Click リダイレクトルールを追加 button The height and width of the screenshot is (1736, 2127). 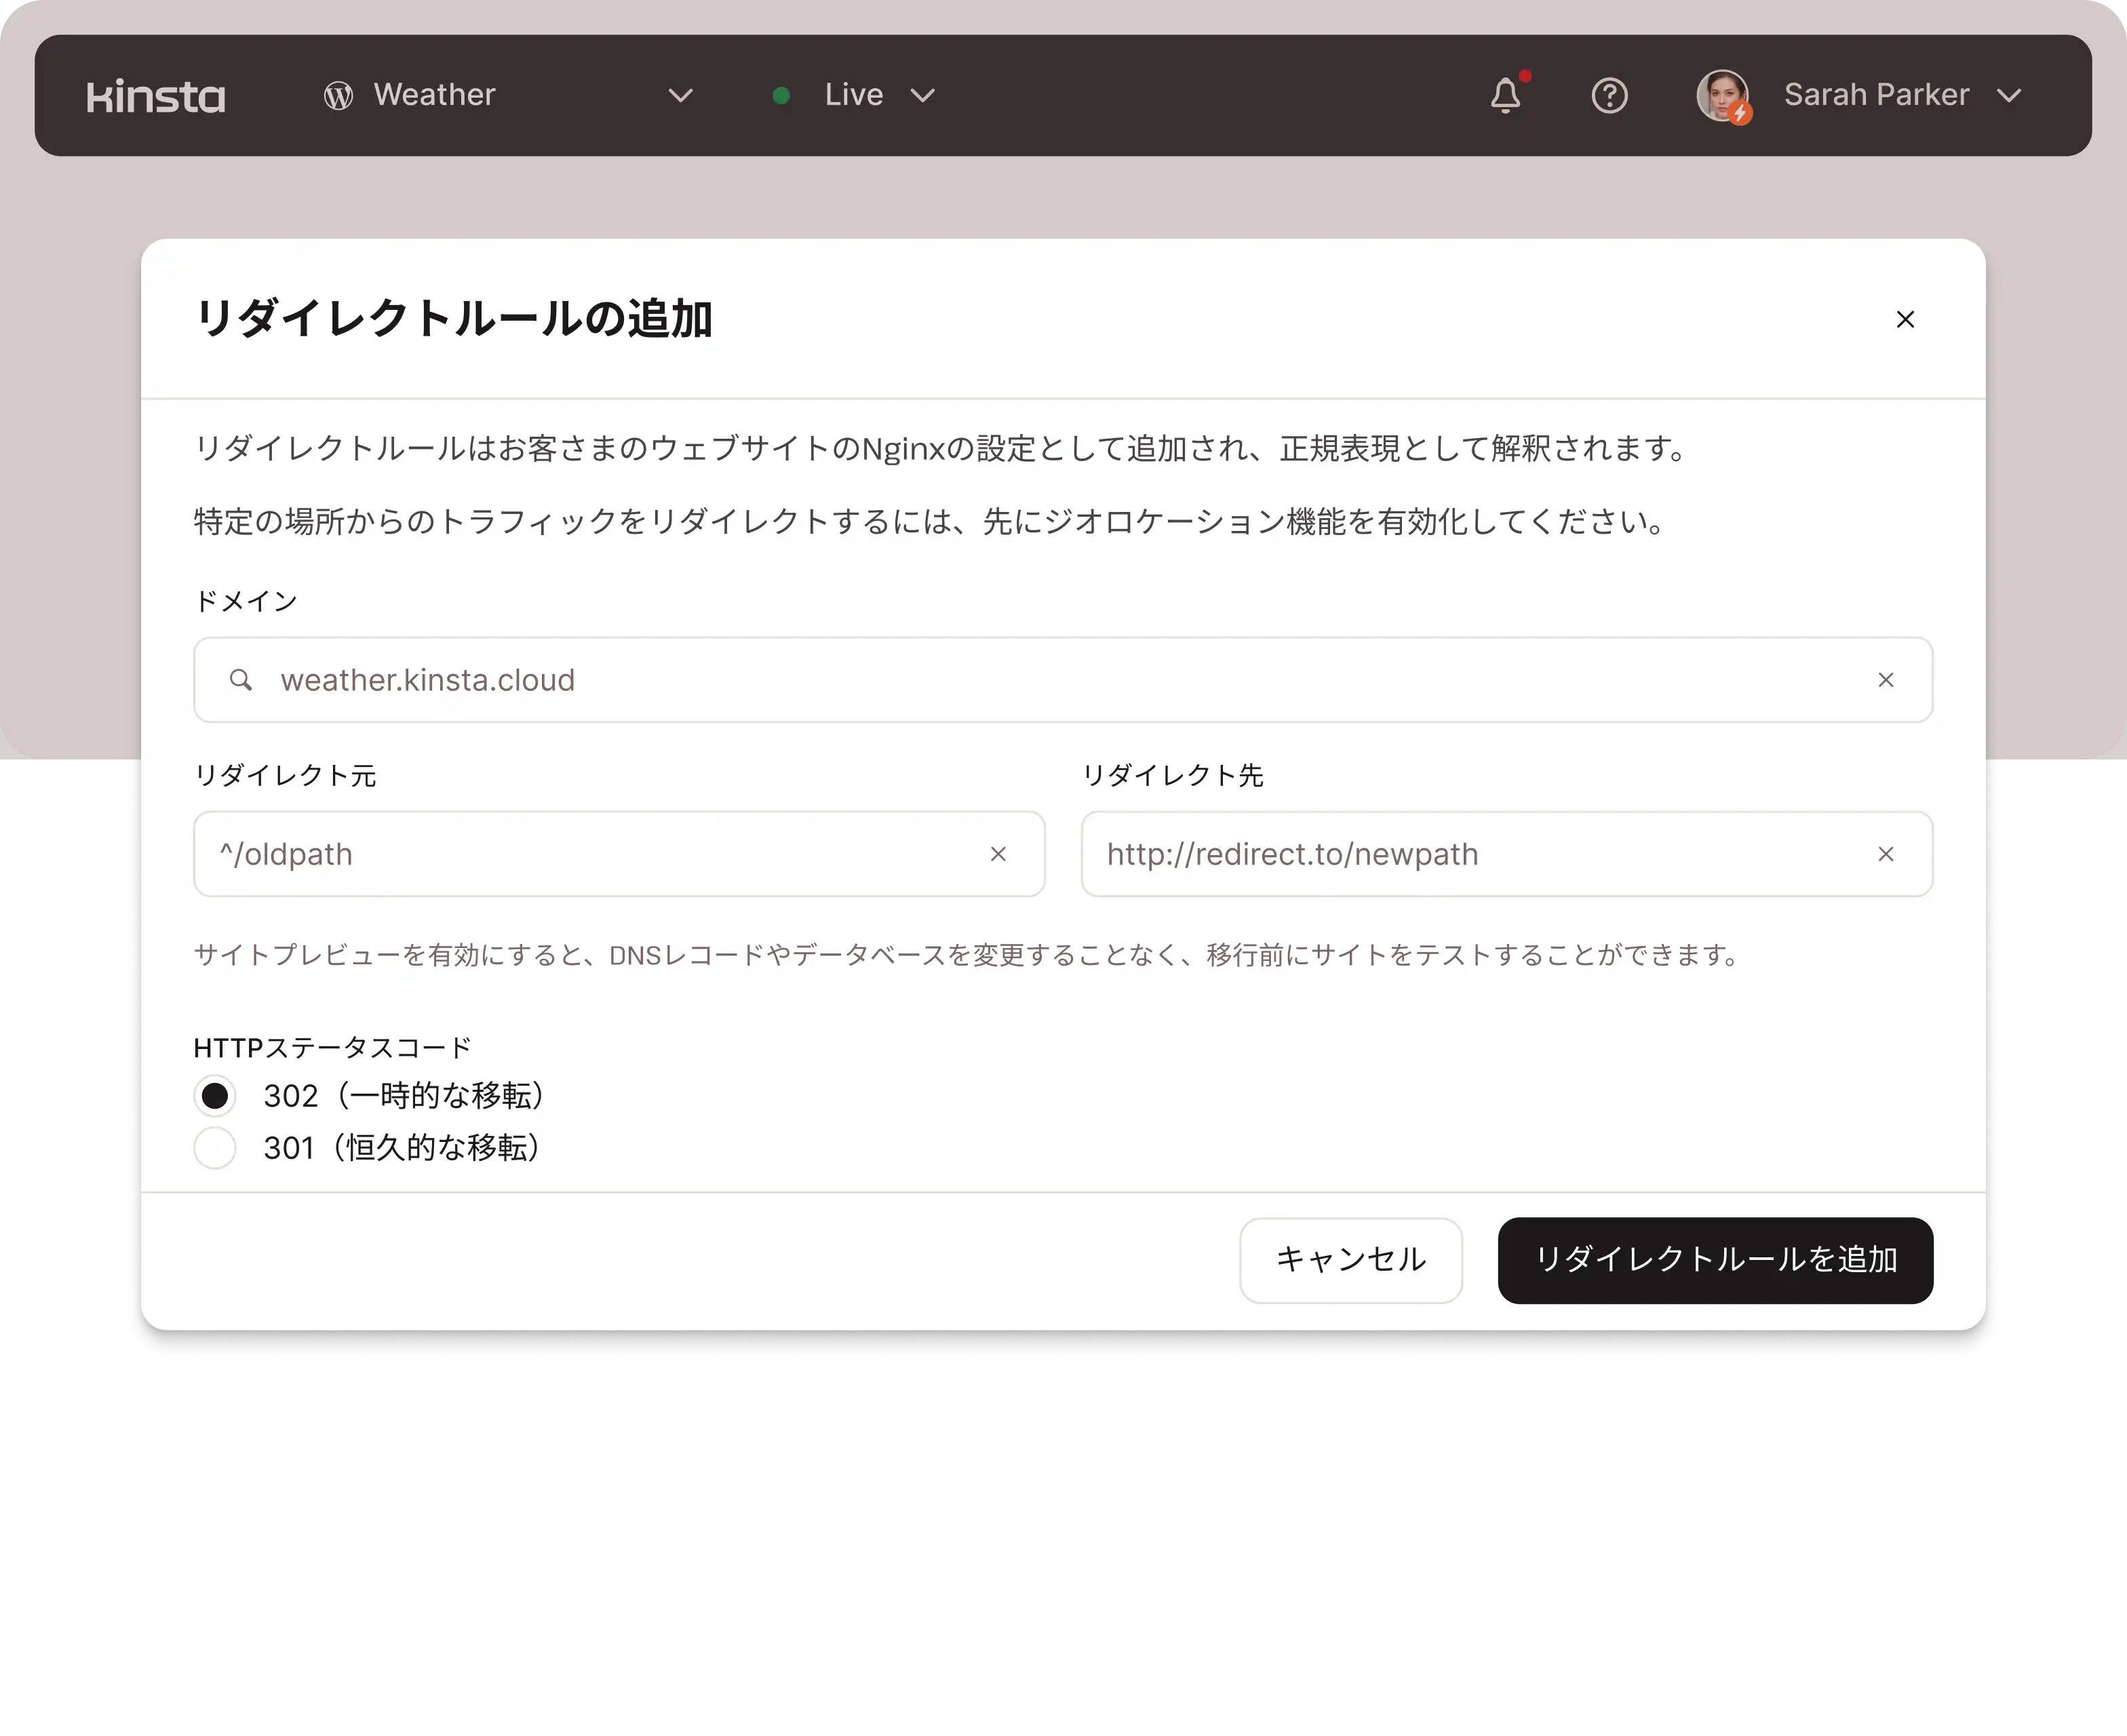click(1714, 1260)
